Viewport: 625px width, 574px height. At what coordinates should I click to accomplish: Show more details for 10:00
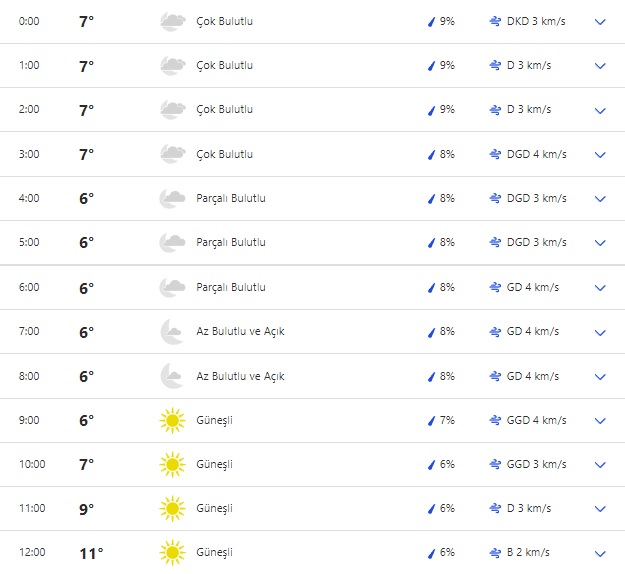(x=600, y=464)
